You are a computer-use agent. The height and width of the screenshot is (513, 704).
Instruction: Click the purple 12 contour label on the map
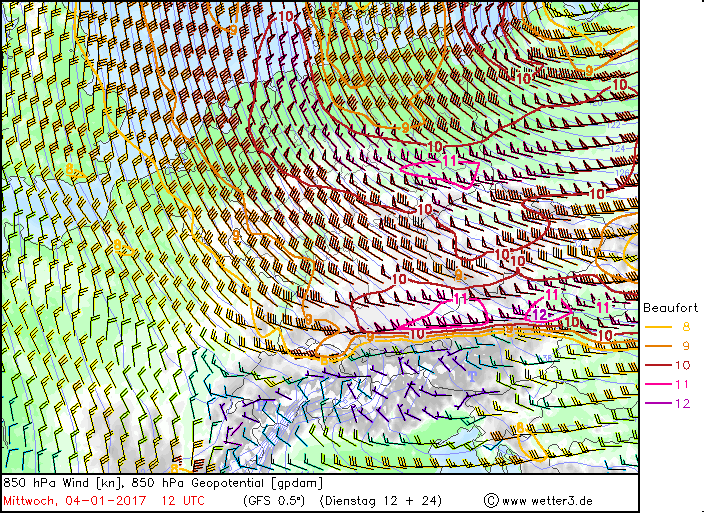pos(540,315)
